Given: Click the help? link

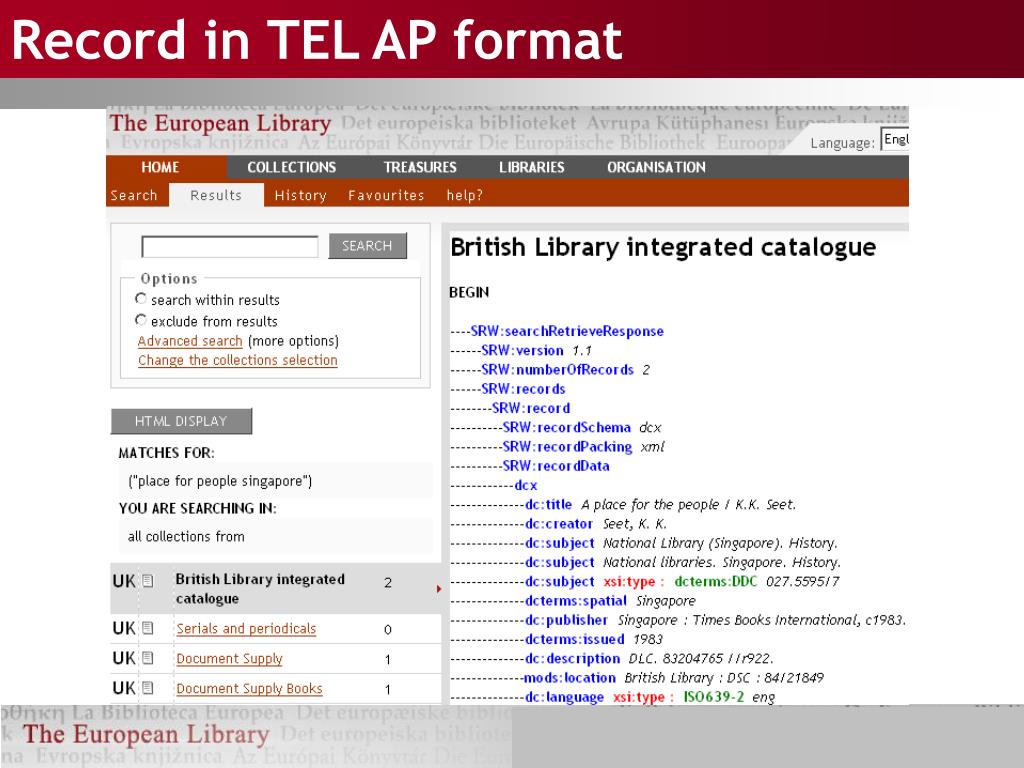Looking at the screenshot, I should pos(464,195).
